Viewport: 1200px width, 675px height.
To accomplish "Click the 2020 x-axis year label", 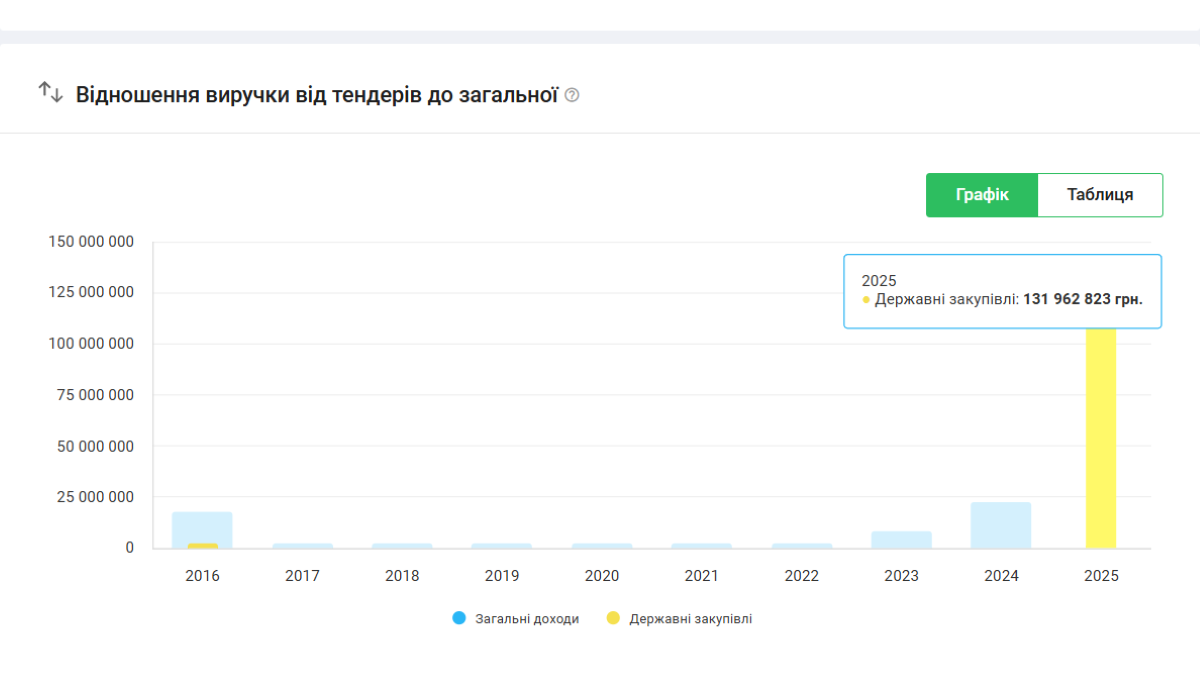I will (602, 576).
